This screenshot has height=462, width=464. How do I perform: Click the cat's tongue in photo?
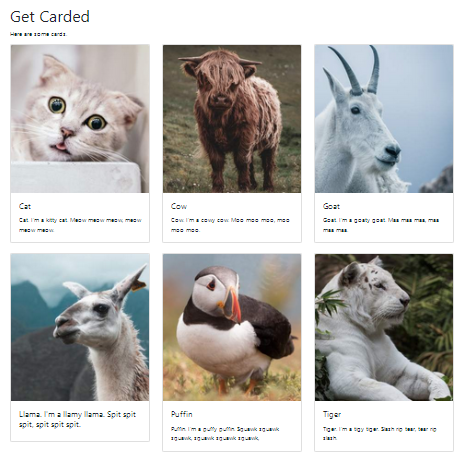tap(61, 146)
